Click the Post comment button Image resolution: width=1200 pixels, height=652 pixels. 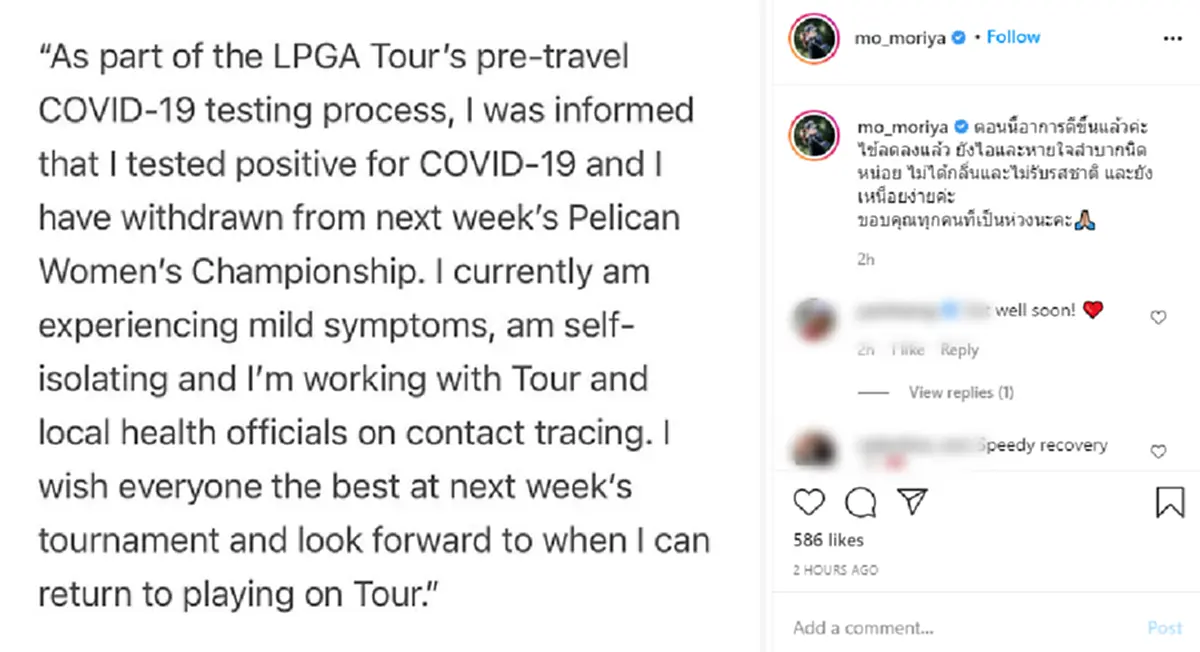[x=1165, y=628]
